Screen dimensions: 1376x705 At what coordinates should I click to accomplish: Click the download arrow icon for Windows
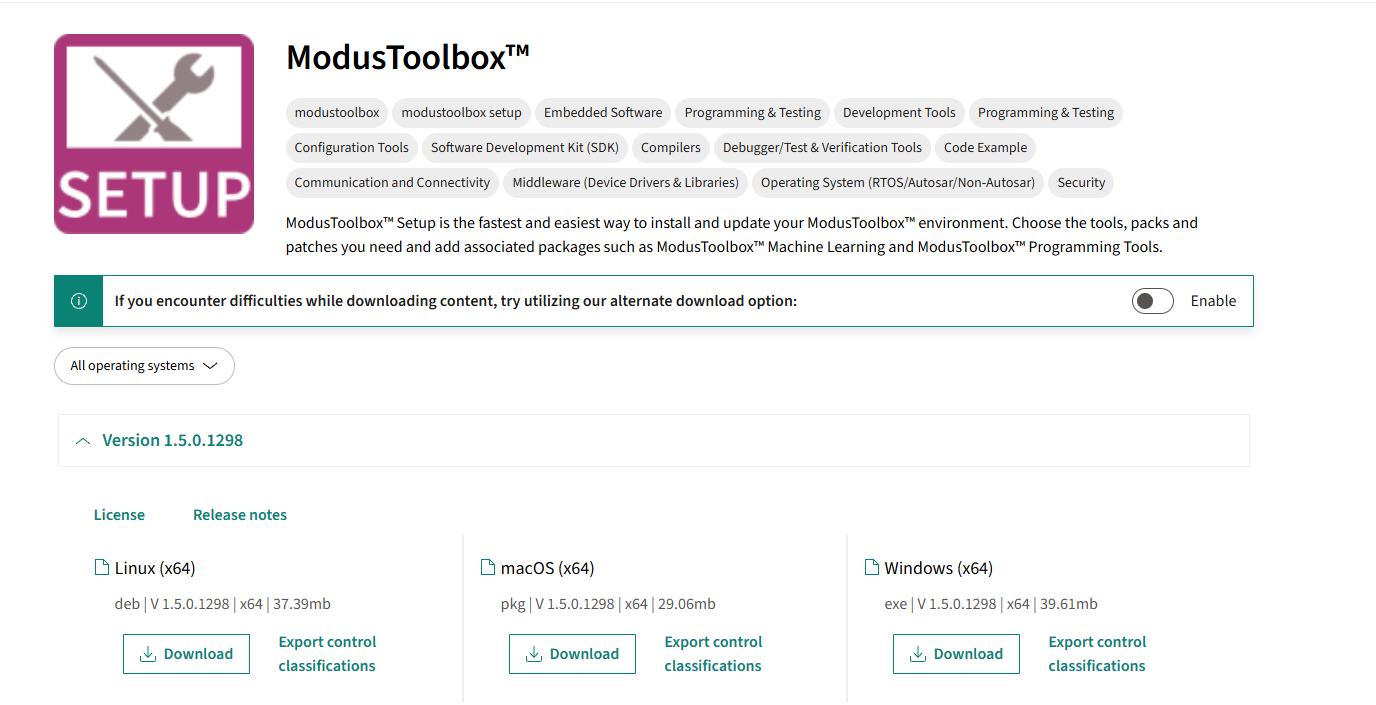(918, 654)
